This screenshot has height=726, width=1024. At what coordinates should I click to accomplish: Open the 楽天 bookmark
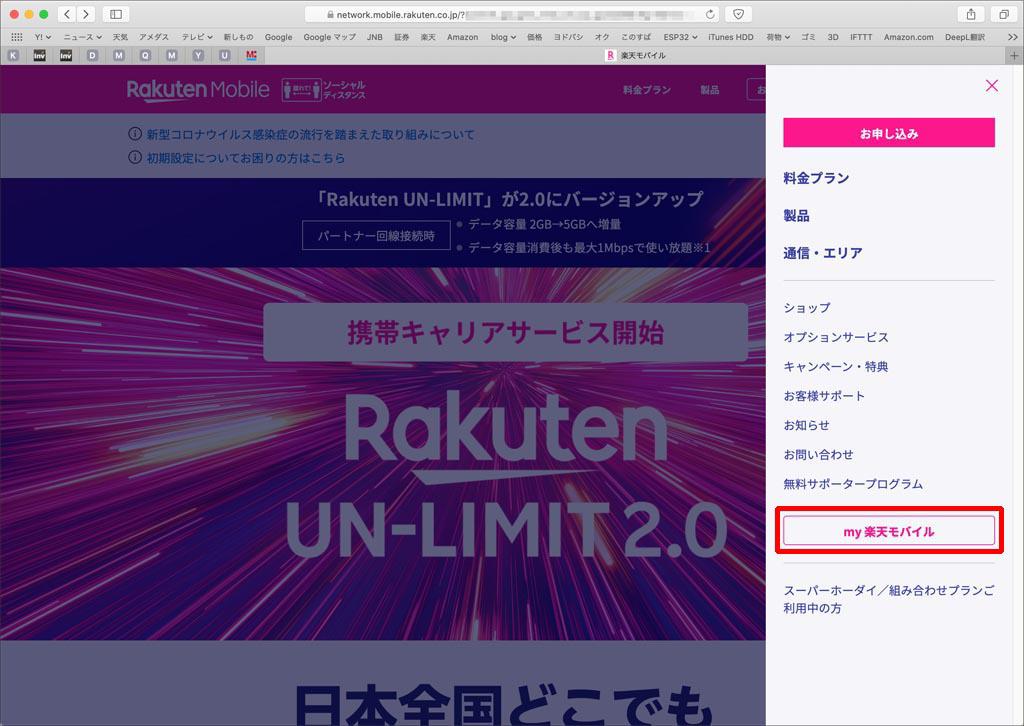pos(428,37)
